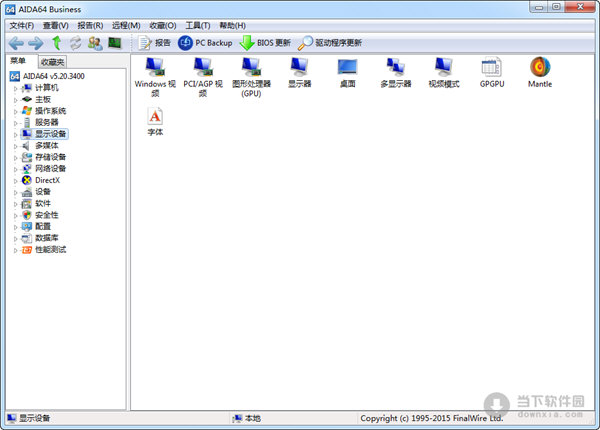
Task: Click the green up-level arrow
Action: tap(57, 43)
